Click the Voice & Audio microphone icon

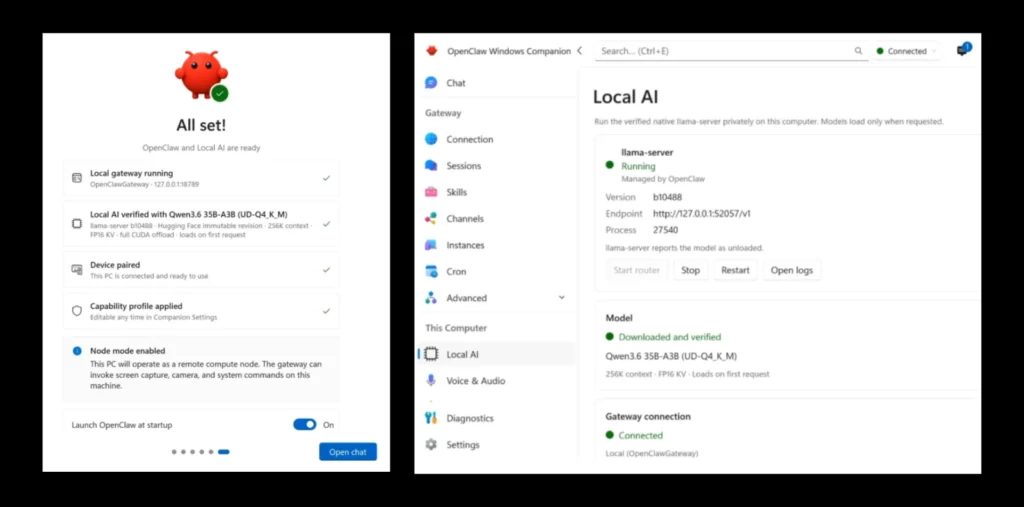pos(431,380)
